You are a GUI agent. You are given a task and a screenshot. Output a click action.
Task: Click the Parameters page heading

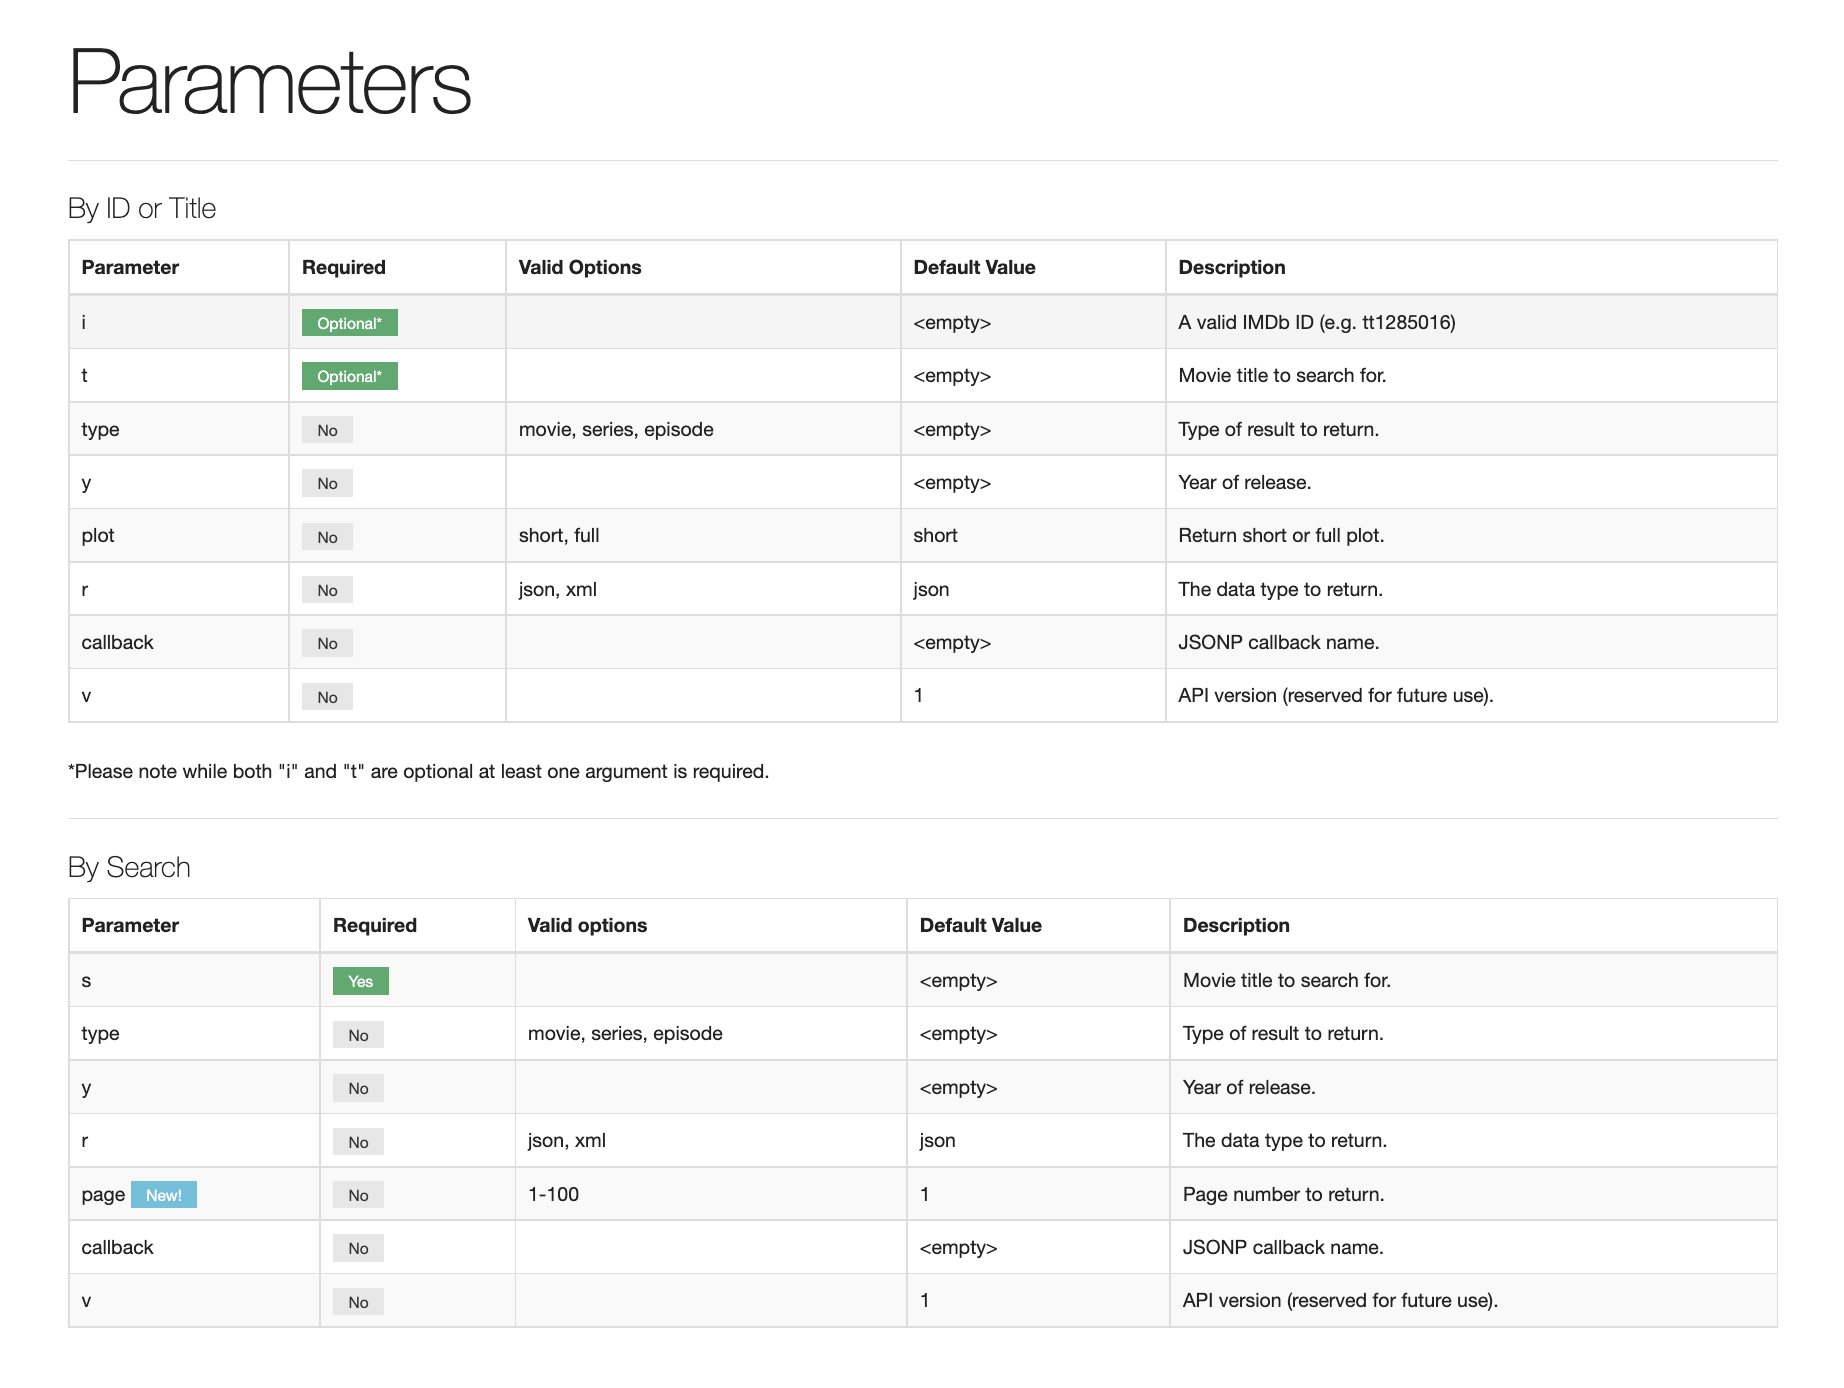point(269,82)
